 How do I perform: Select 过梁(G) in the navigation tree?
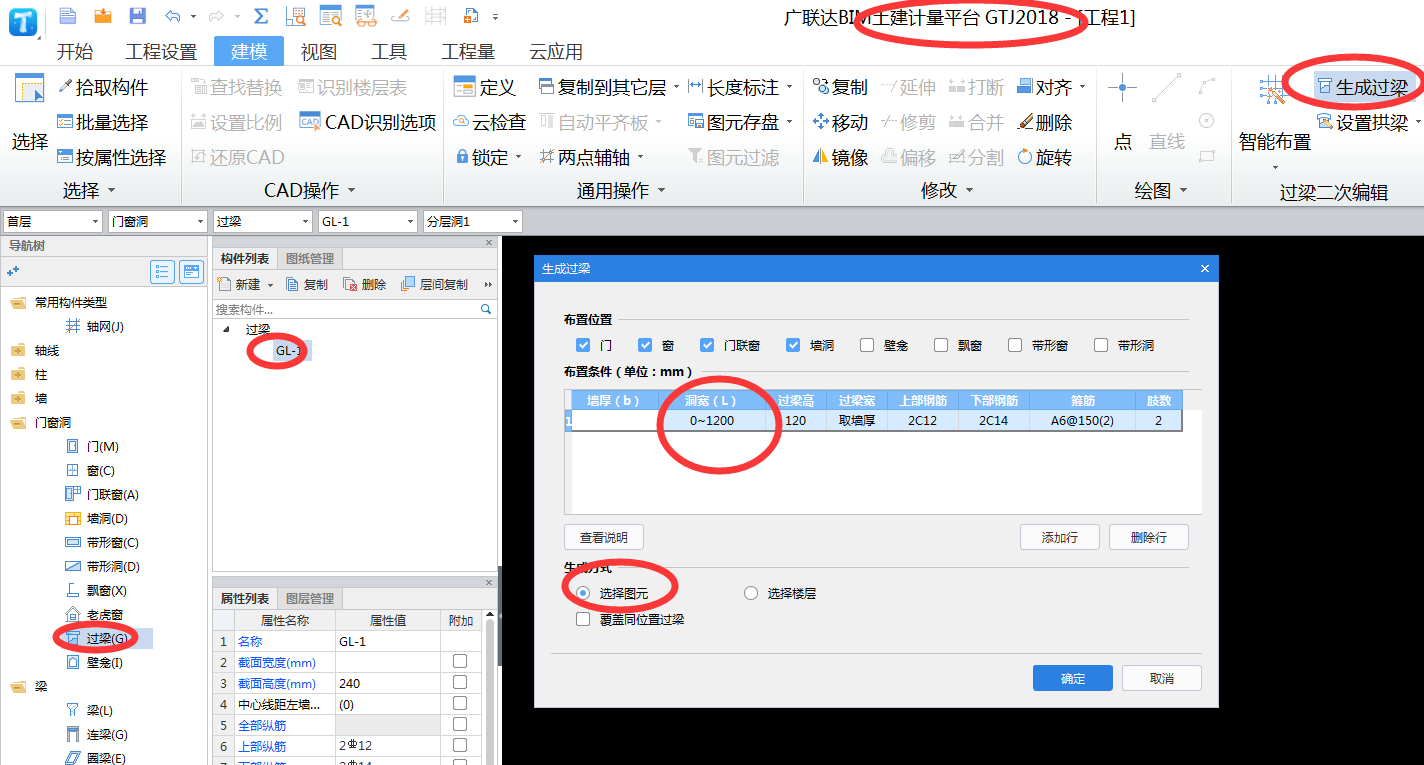[106, 638]
